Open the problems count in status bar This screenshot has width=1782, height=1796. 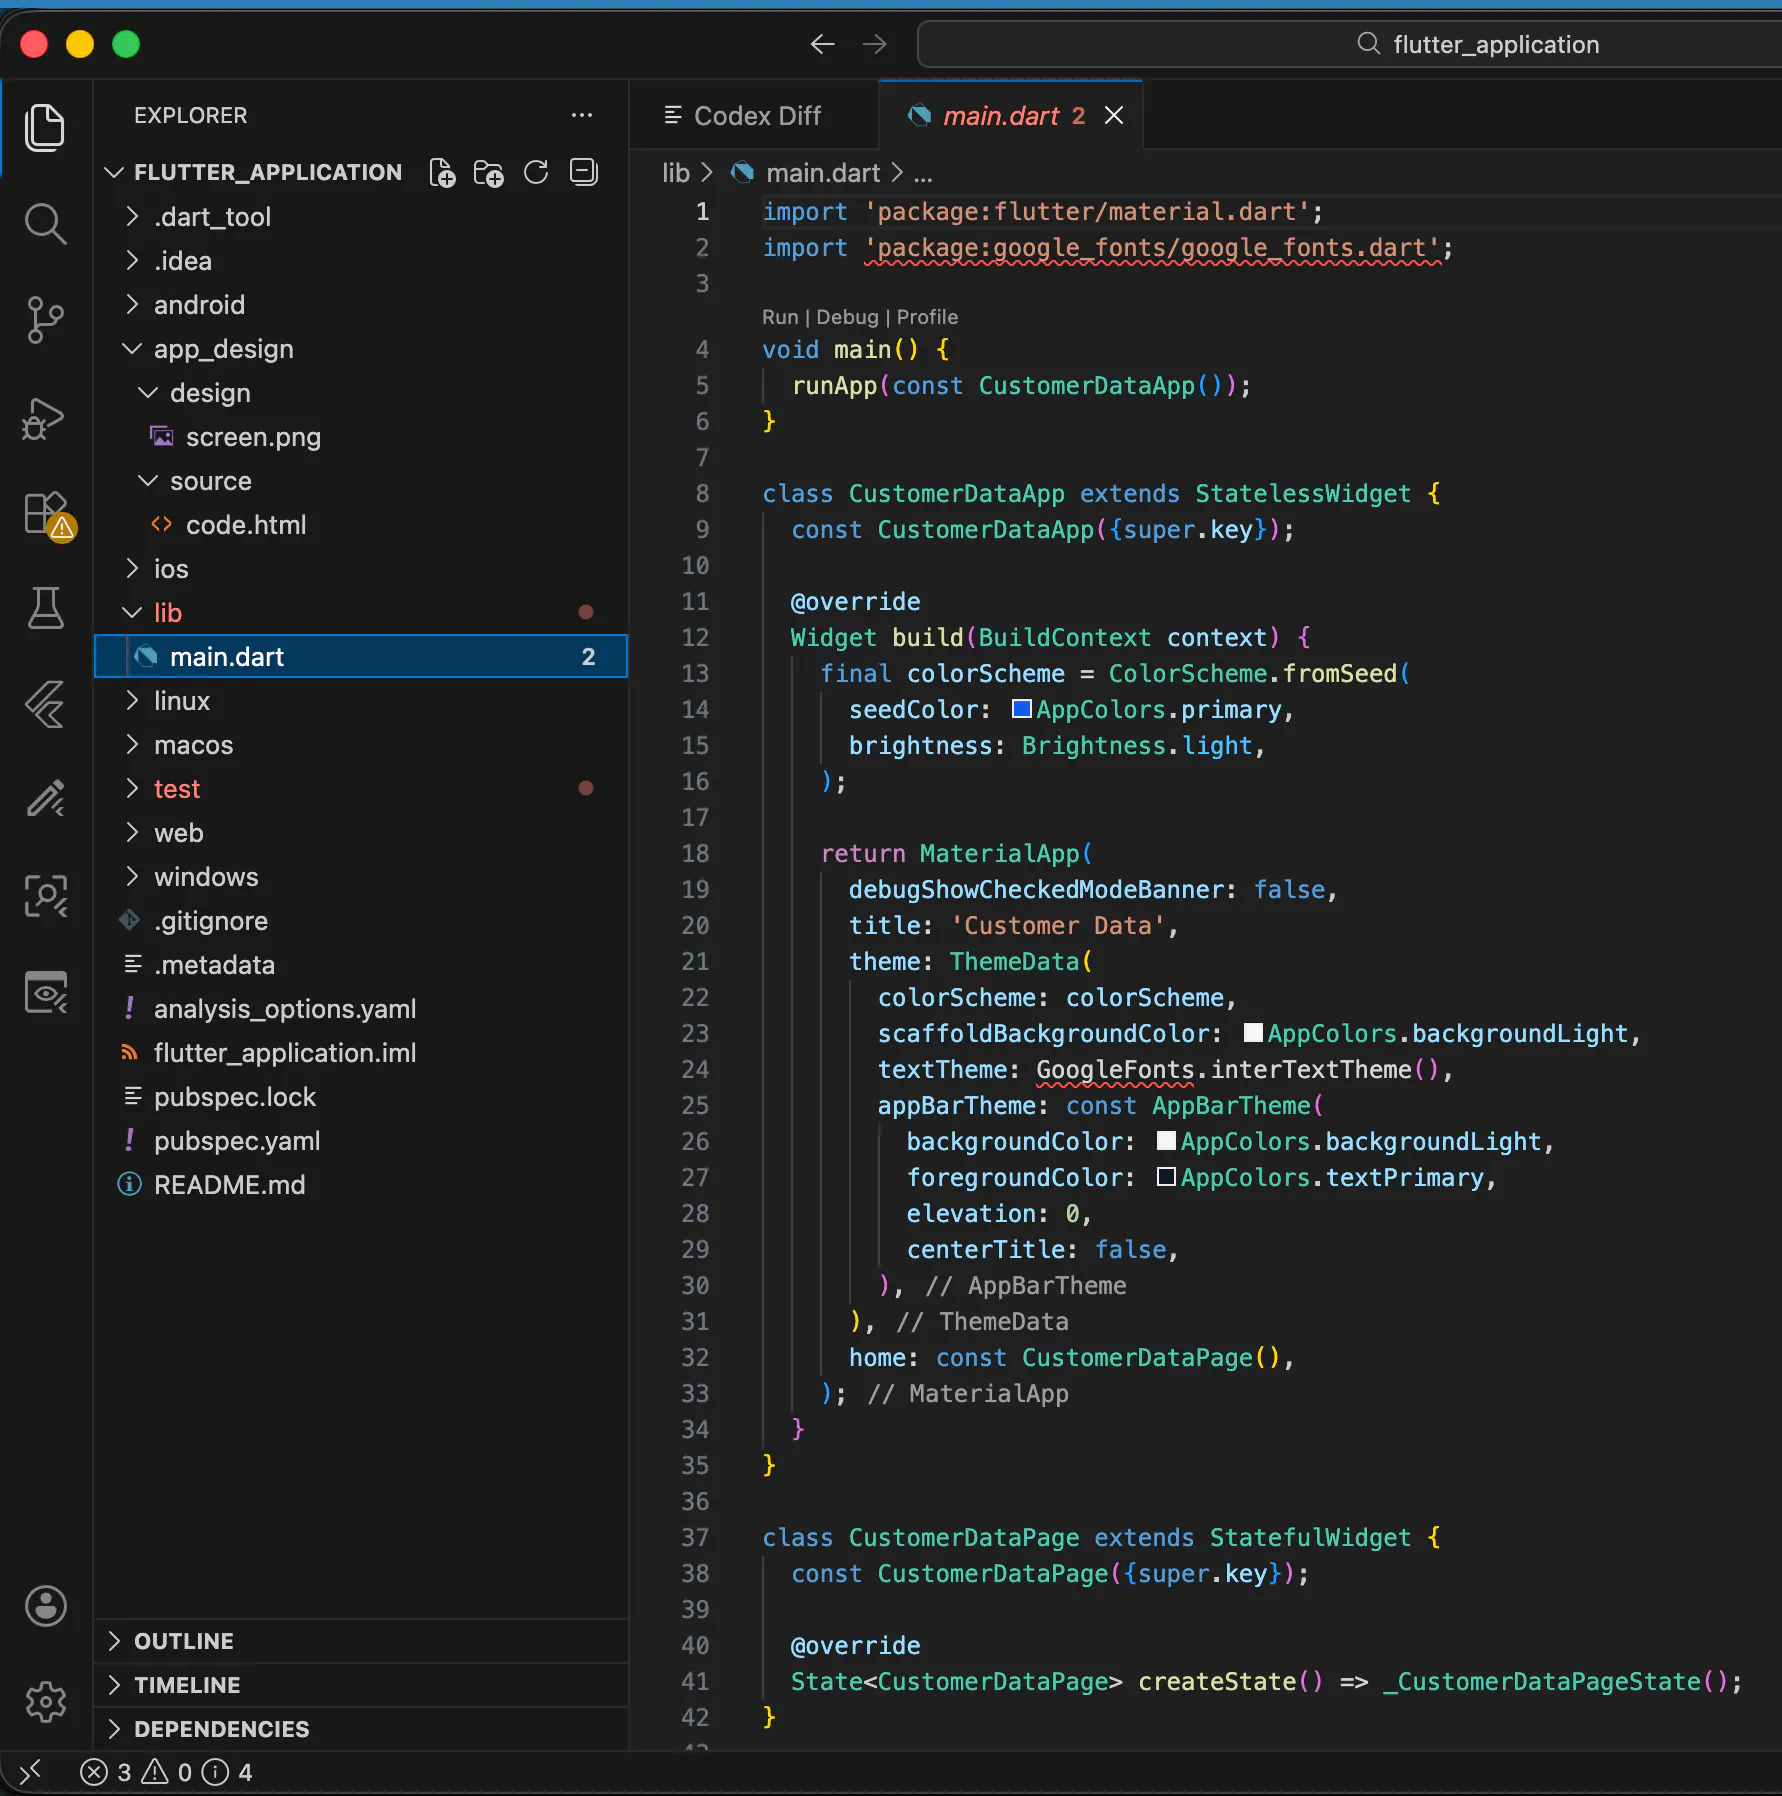[166, 1772]
